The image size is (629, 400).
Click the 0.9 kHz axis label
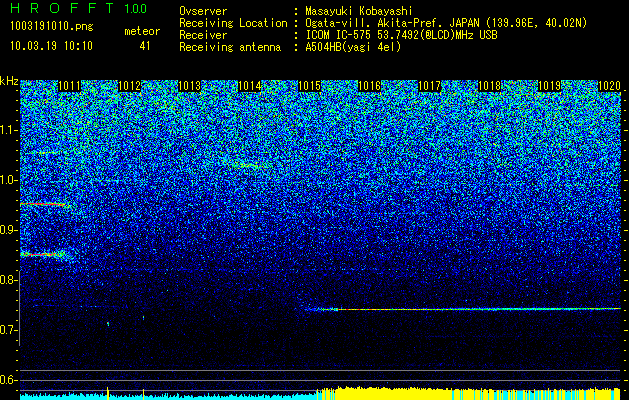coord(8,230)
